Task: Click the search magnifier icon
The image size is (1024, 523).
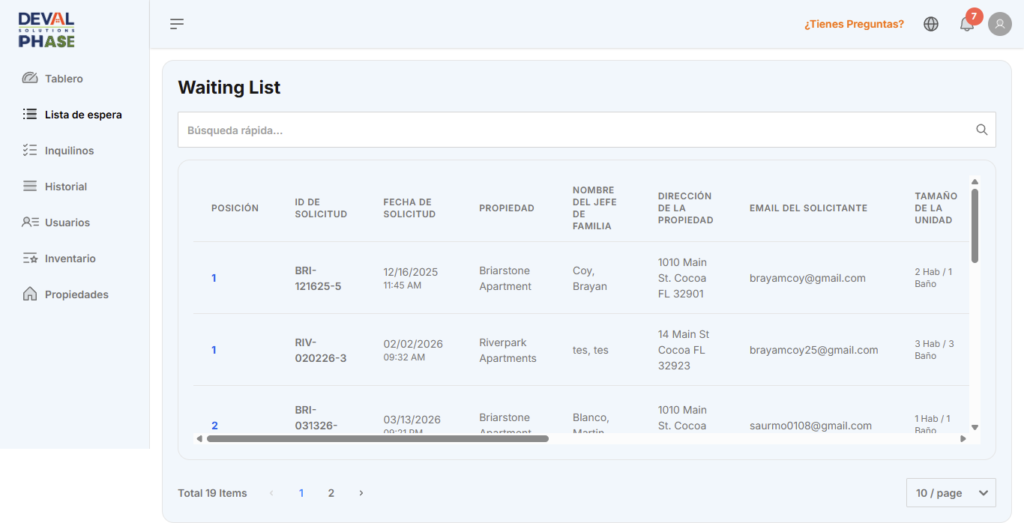Action: coord(982,130)
